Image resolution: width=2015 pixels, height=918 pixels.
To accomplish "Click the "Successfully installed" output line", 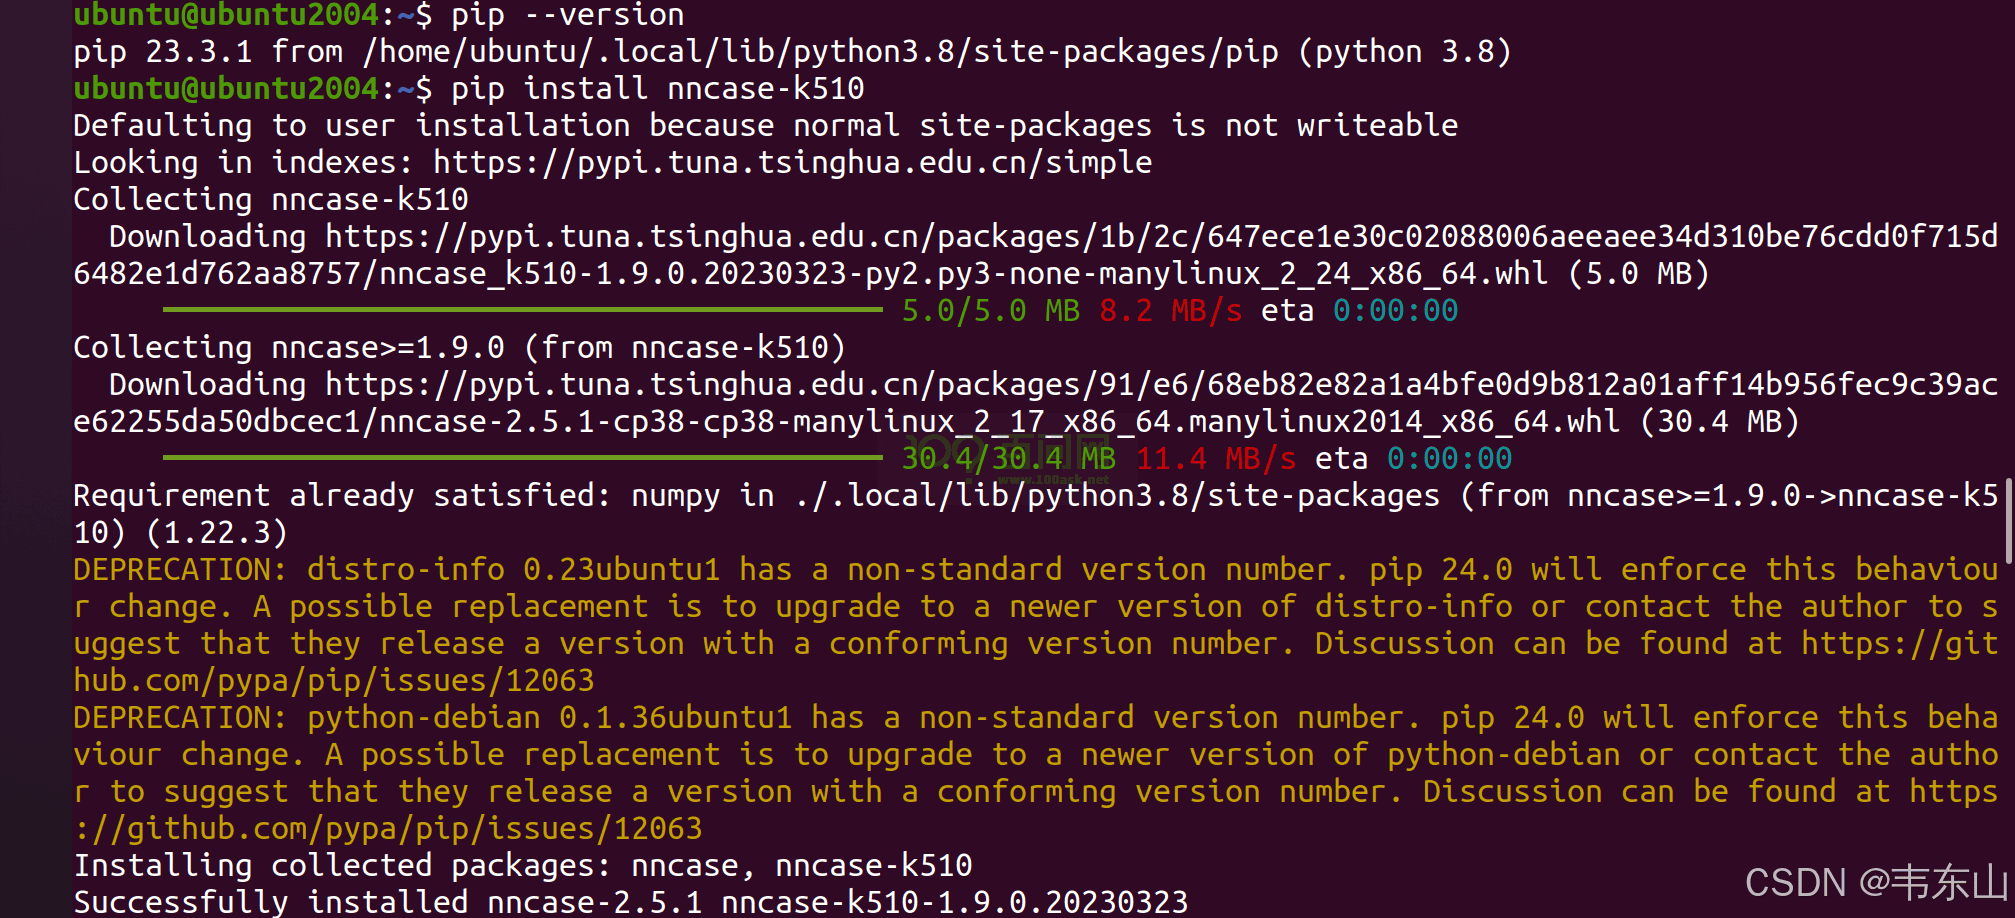I will point(630,902).
